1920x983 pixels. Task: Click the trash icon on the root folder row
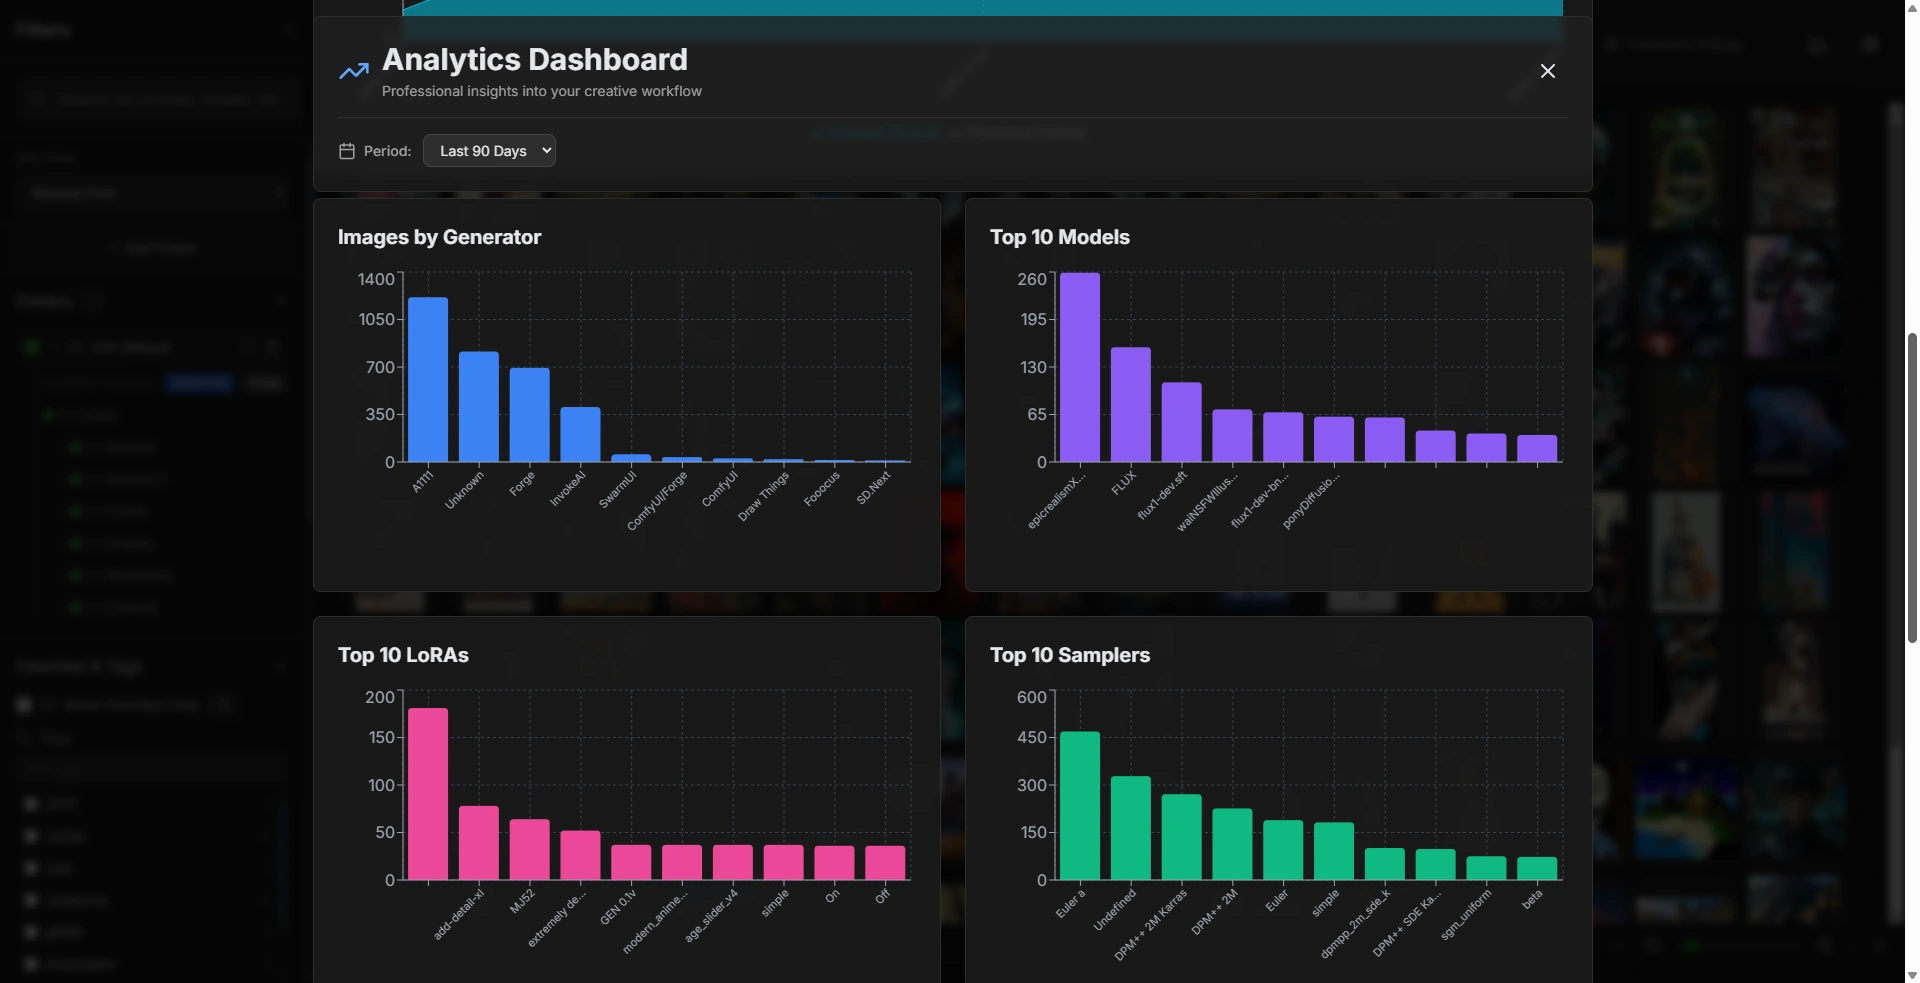274,347
